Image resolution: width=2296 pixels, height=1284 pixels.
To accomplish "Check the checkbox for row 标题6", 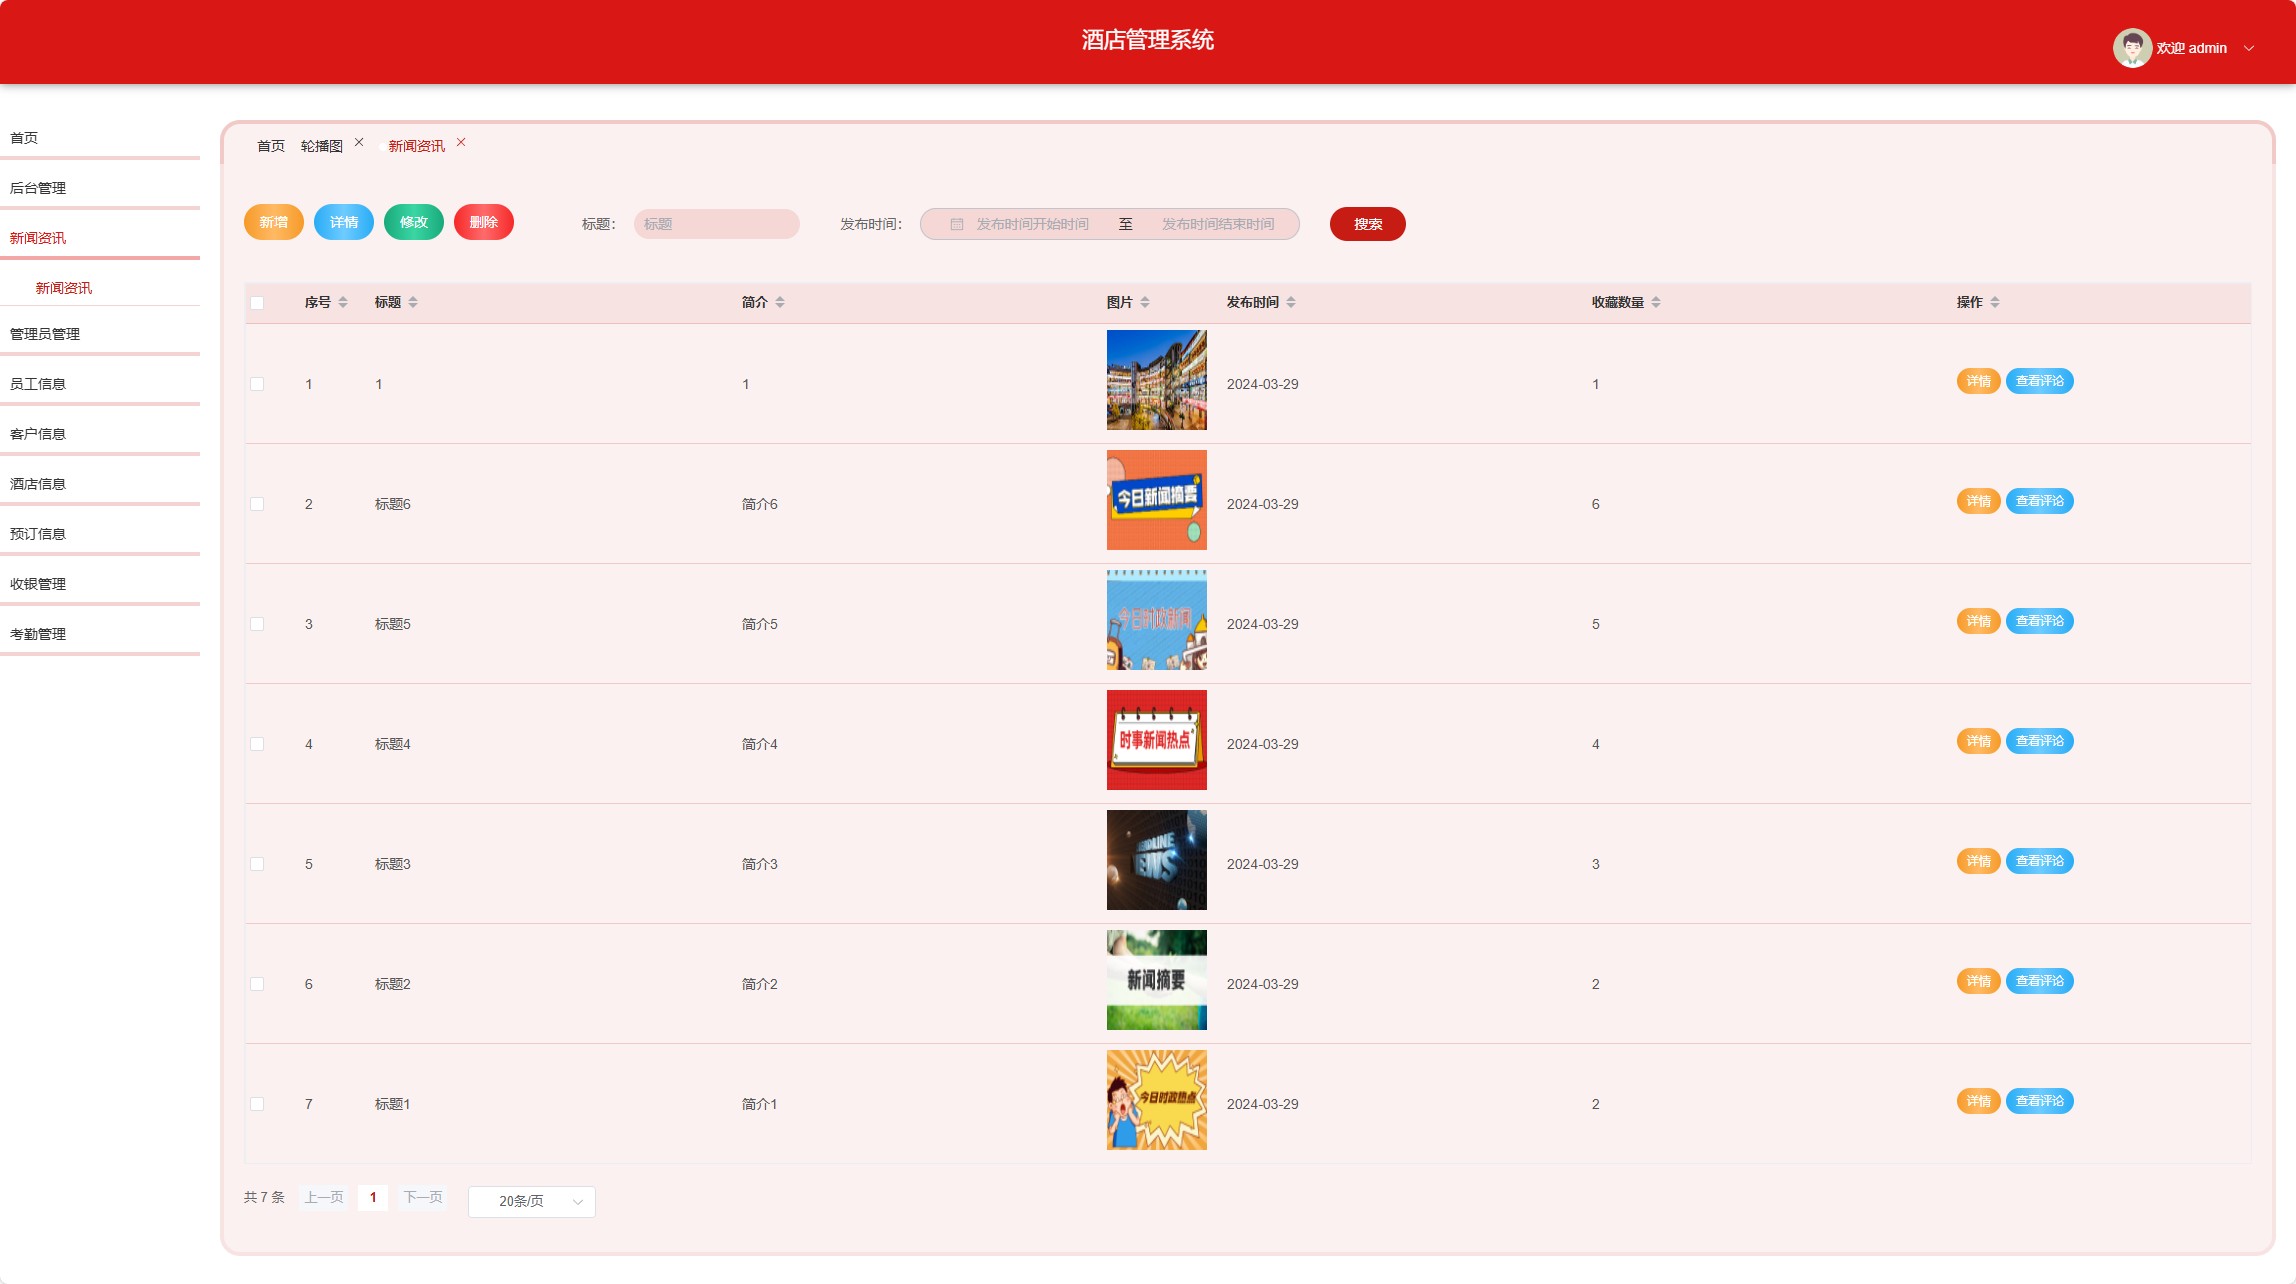I will tap(257, 504).
